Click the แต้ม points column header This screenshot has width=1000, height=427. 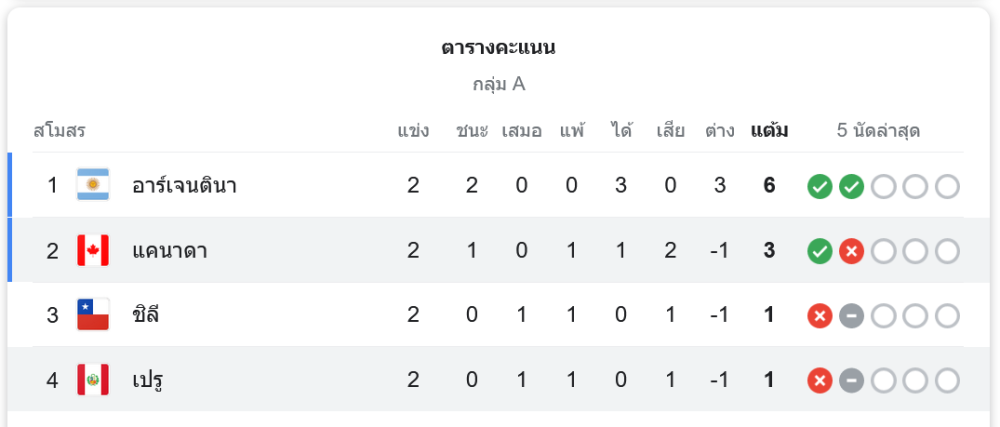click(x=769, y=130)
